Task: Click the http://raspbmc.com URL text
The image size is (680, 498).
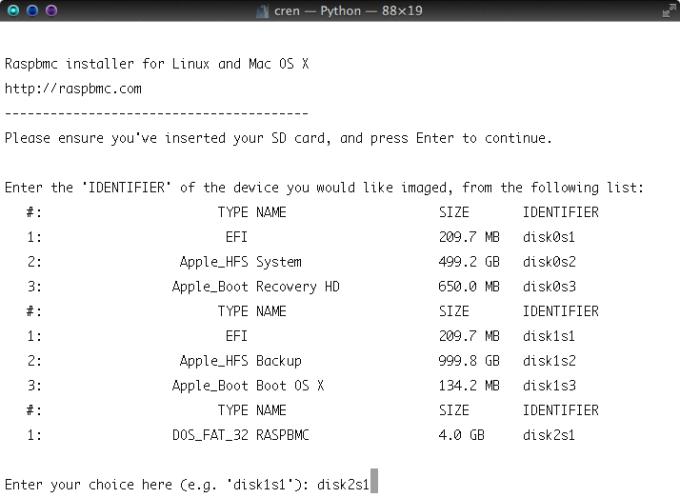Action: [73, 89]
